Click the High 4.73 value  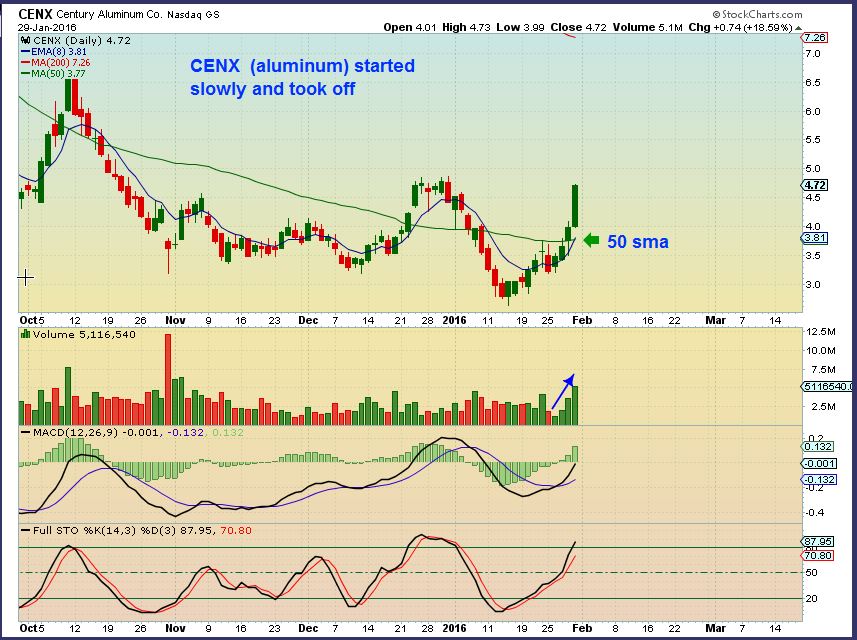(466, 27)
